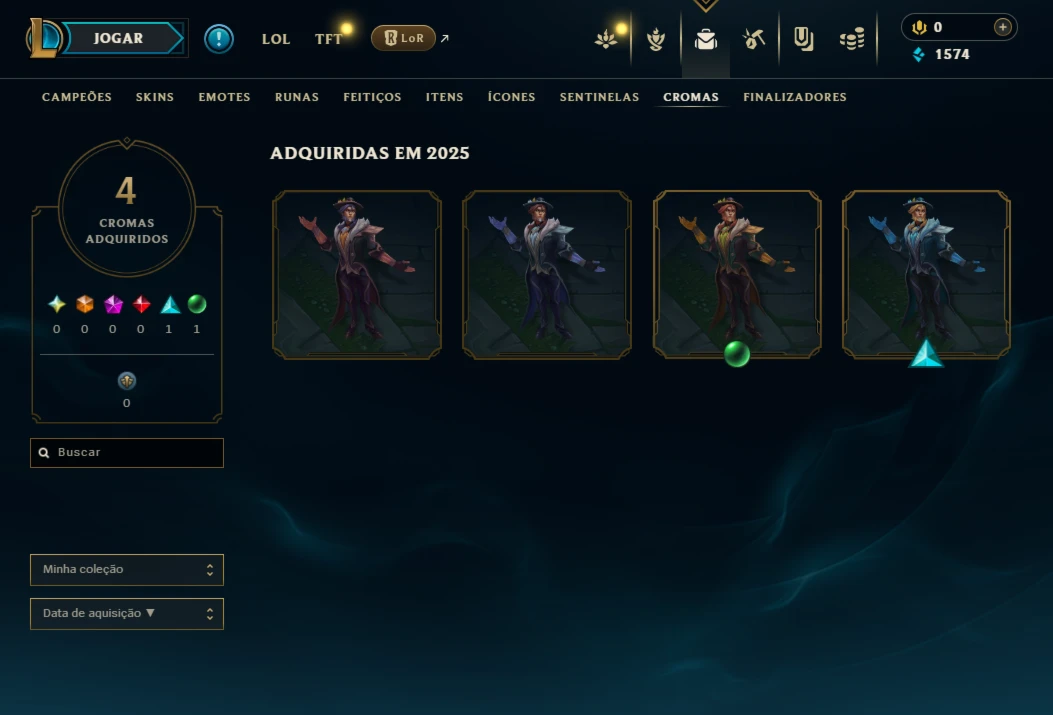The image size is (1053, 715).
Task: Click the red ruby gem filter icon
Action: pos(141,304)
